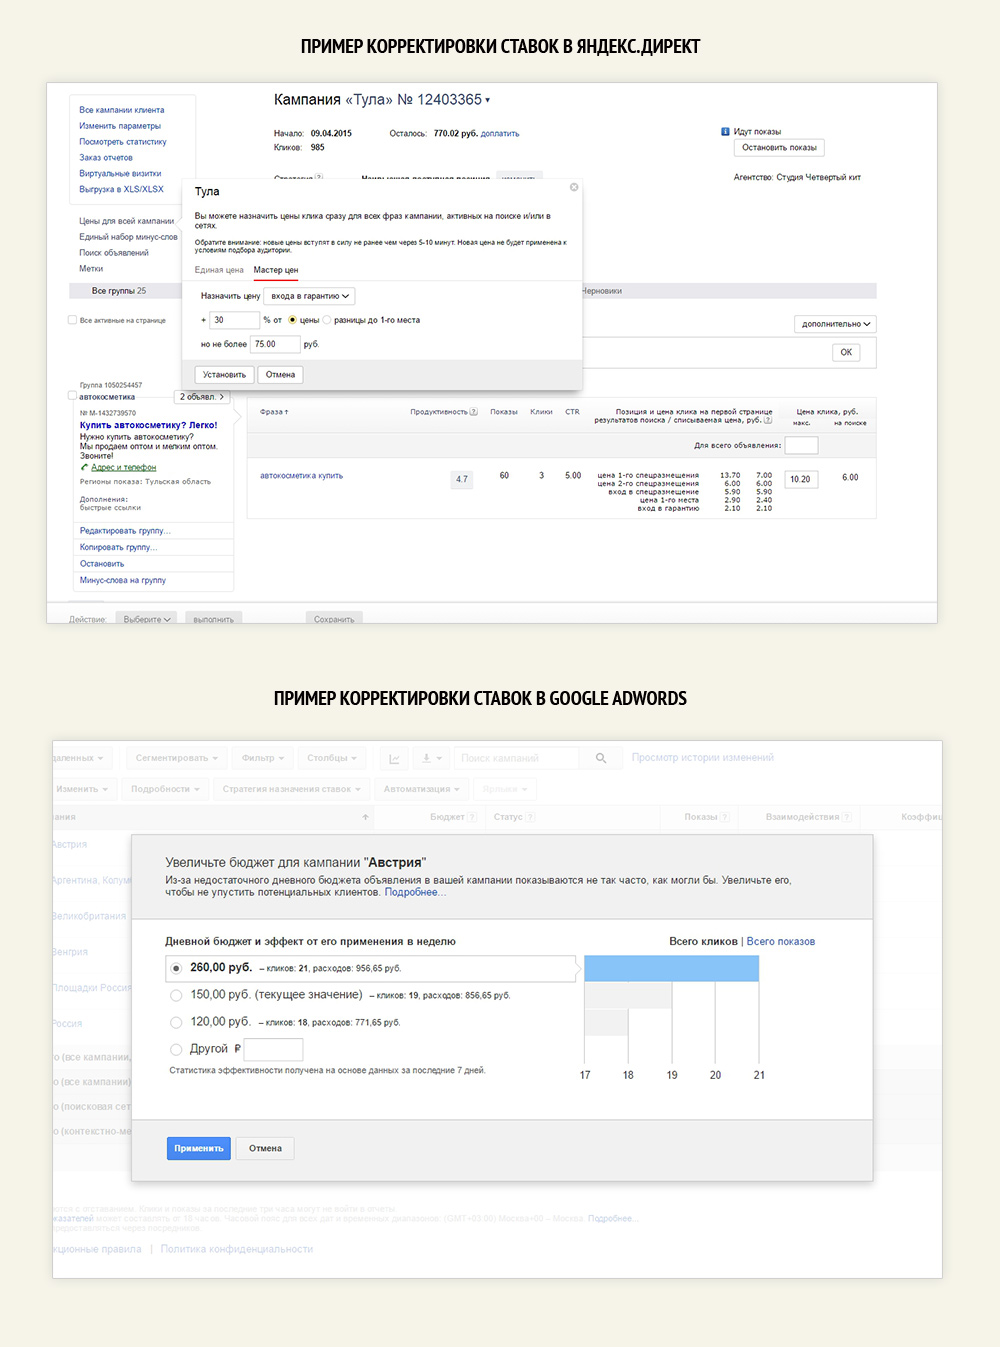
Task: Select the цены radio button
Action: click(293, 320)
